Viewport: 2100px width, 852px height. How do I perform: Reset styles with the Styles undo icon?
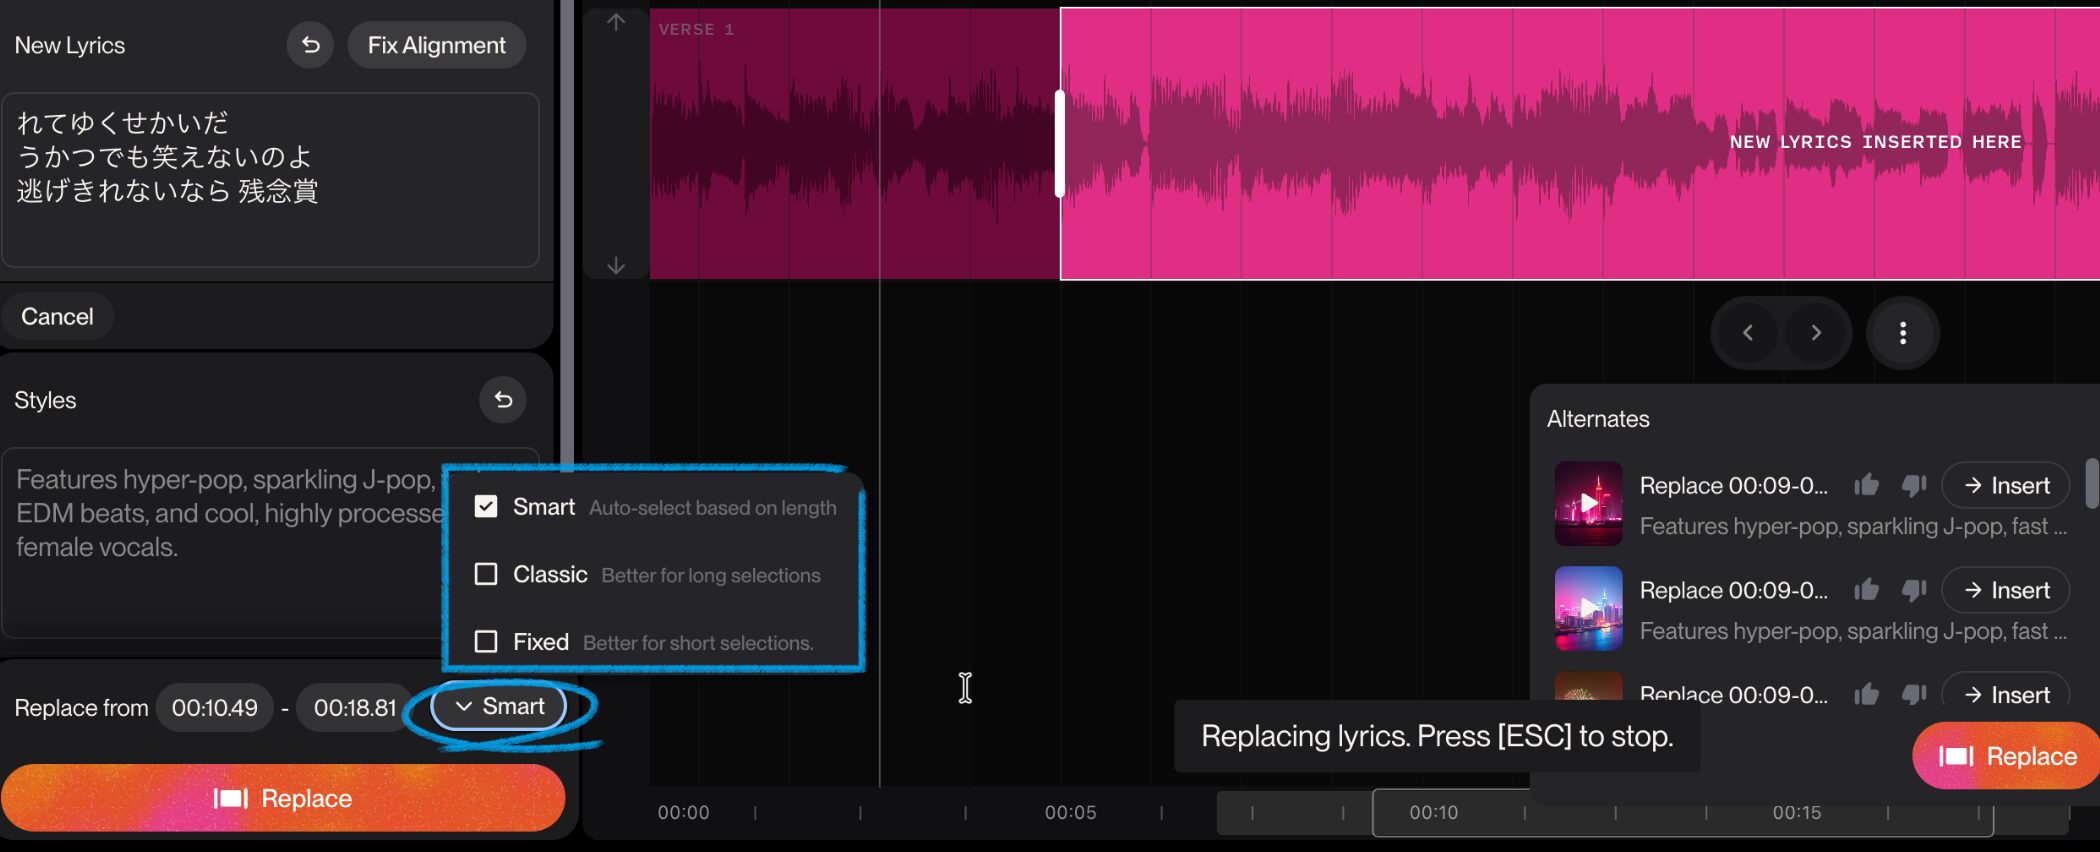tap(503, 400)
